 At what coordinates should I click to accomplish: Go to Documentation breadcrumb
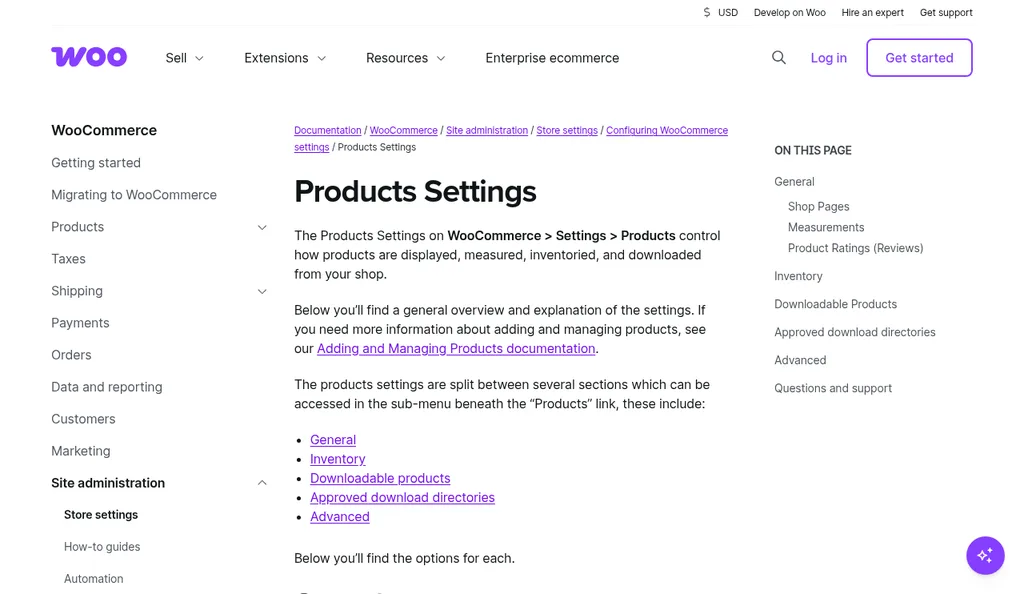click(x=327, y=130)
